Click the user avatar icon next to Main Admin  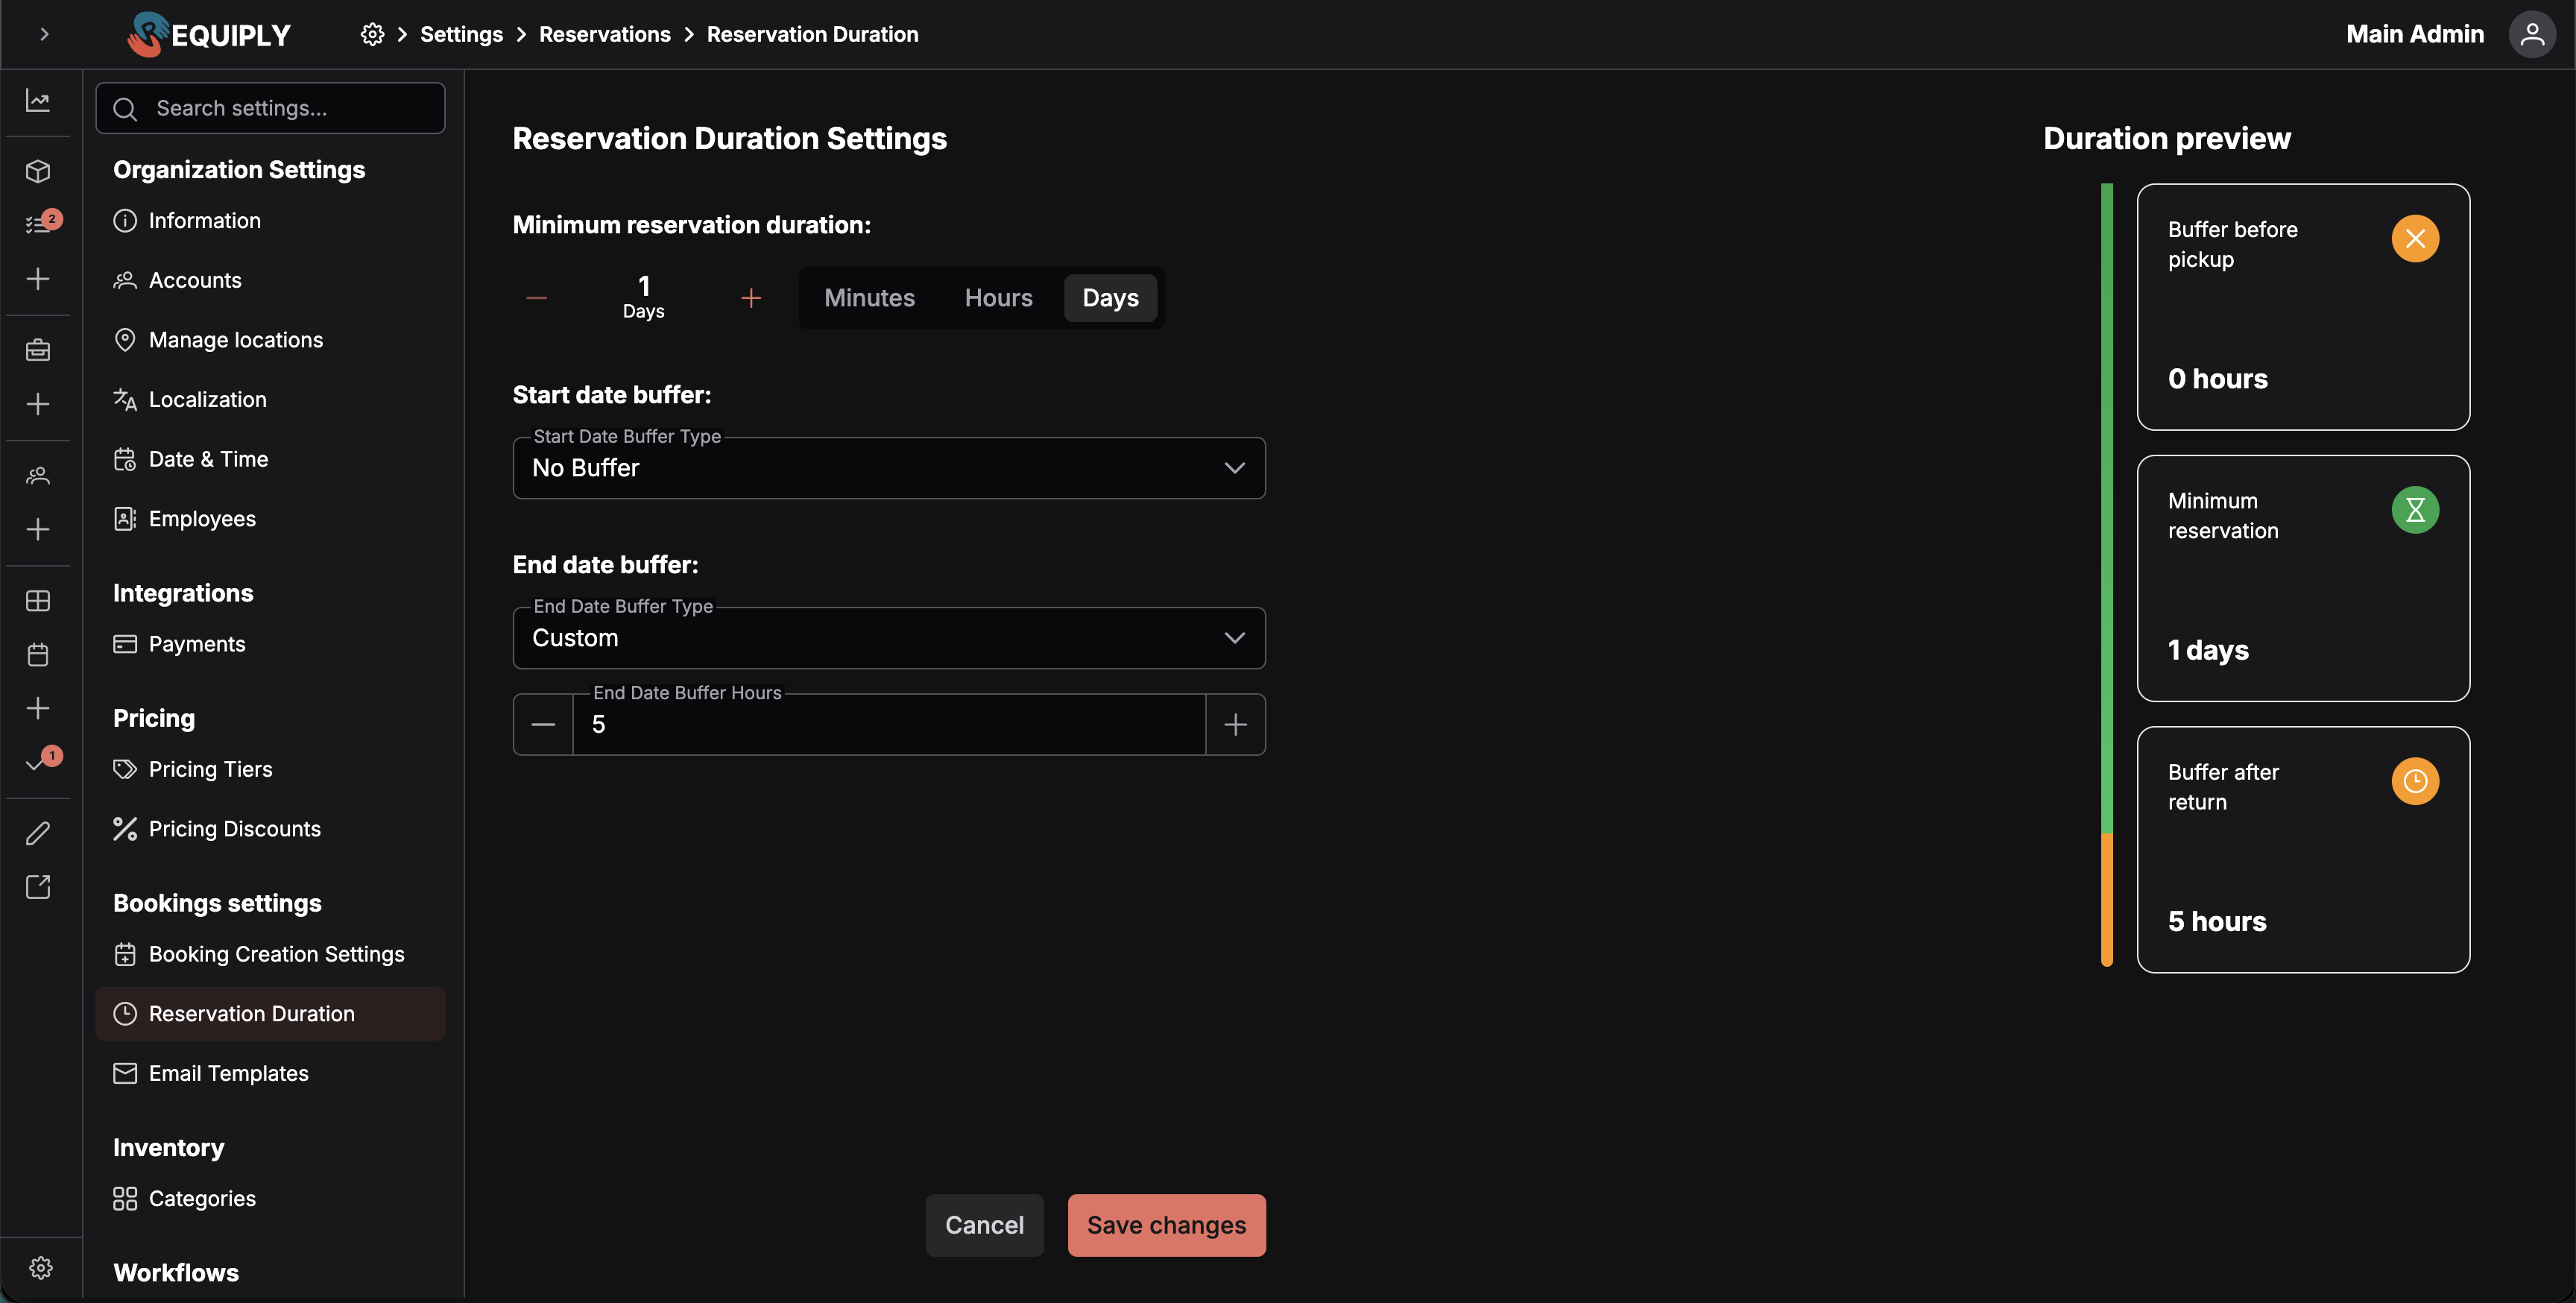[x=2532, y=34]
